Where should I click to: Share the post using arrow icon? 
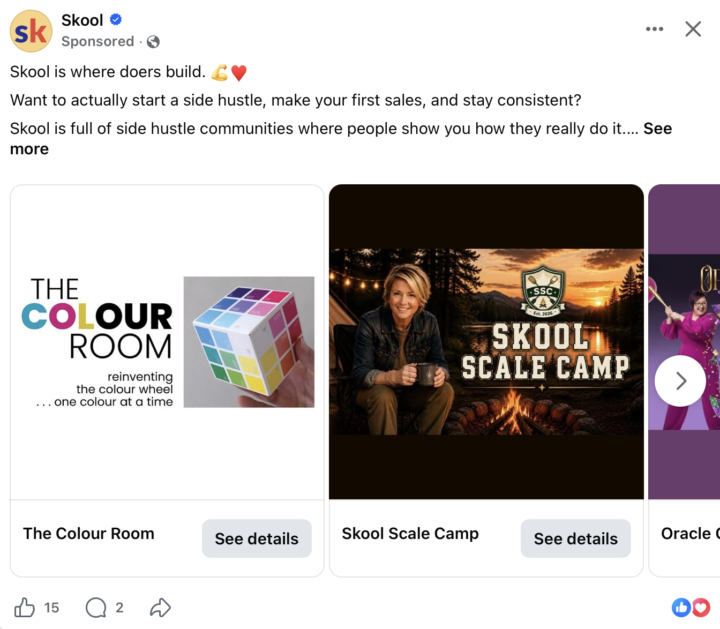point(160,607)
